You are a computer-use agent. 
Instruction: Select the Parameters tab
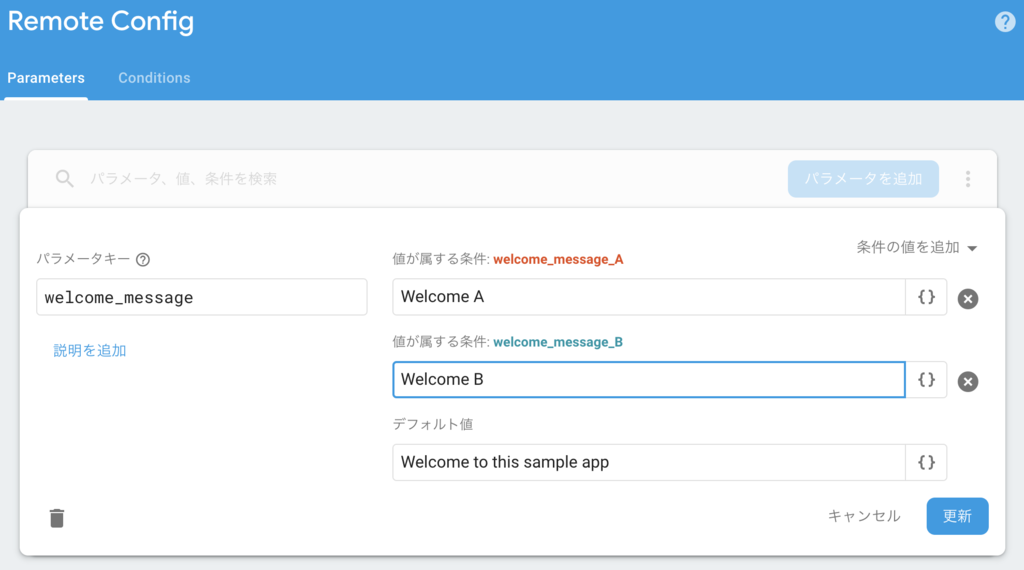pos(46,78)
